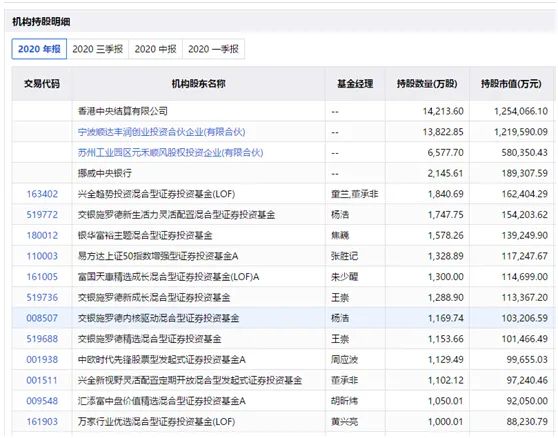Click fund code 519772
Screen dimensions: 558x438
42,215
